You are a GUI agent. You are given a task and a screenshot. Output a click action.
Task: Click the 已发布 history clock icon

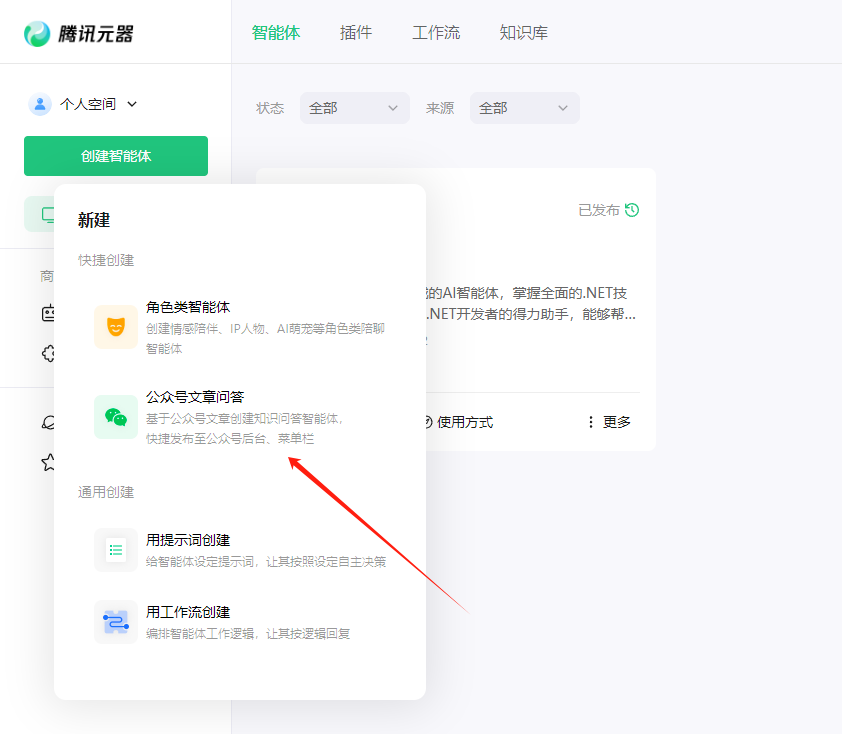coord(632,210)
